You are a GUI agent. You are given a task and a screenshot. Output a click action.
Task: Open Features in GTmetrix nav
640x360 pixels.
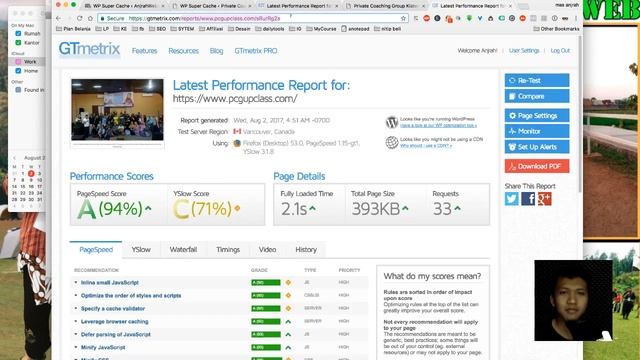point(144,51)
